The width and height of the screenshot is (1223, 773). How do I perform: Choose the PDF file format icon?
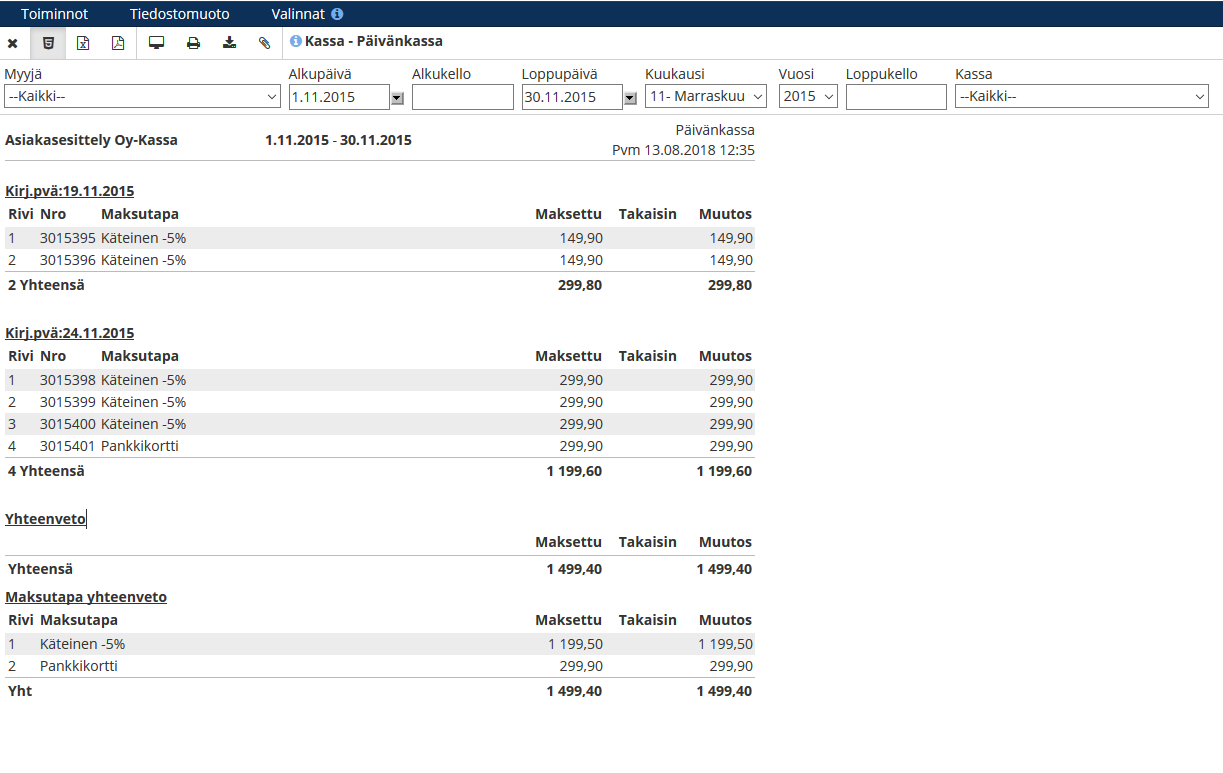[x=118, y=43]
